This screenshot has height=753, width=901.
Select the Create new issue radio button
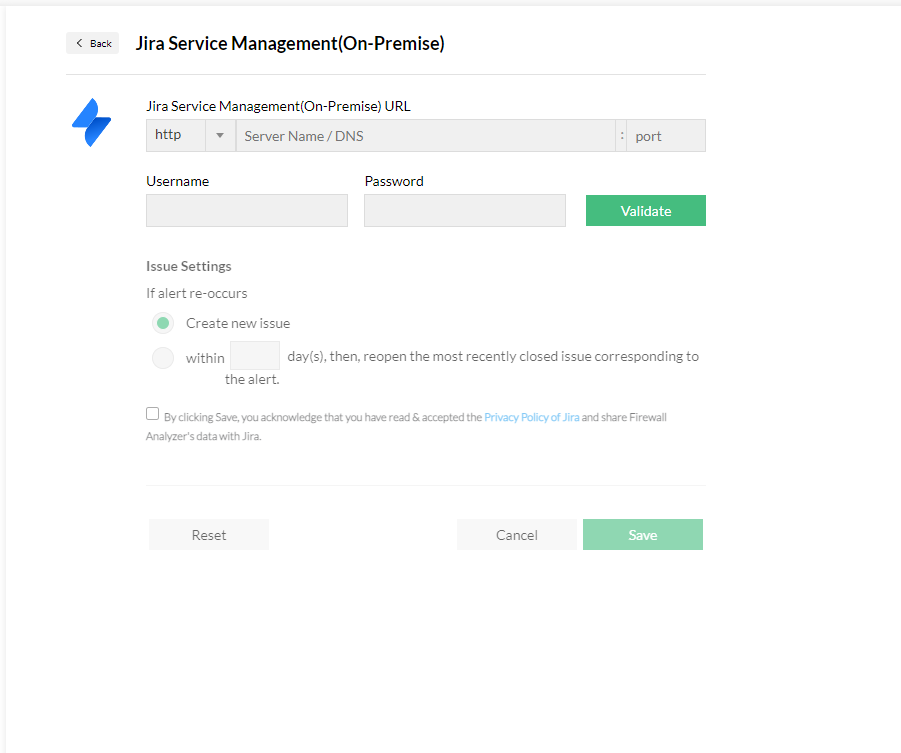click(x=163, y=323)
